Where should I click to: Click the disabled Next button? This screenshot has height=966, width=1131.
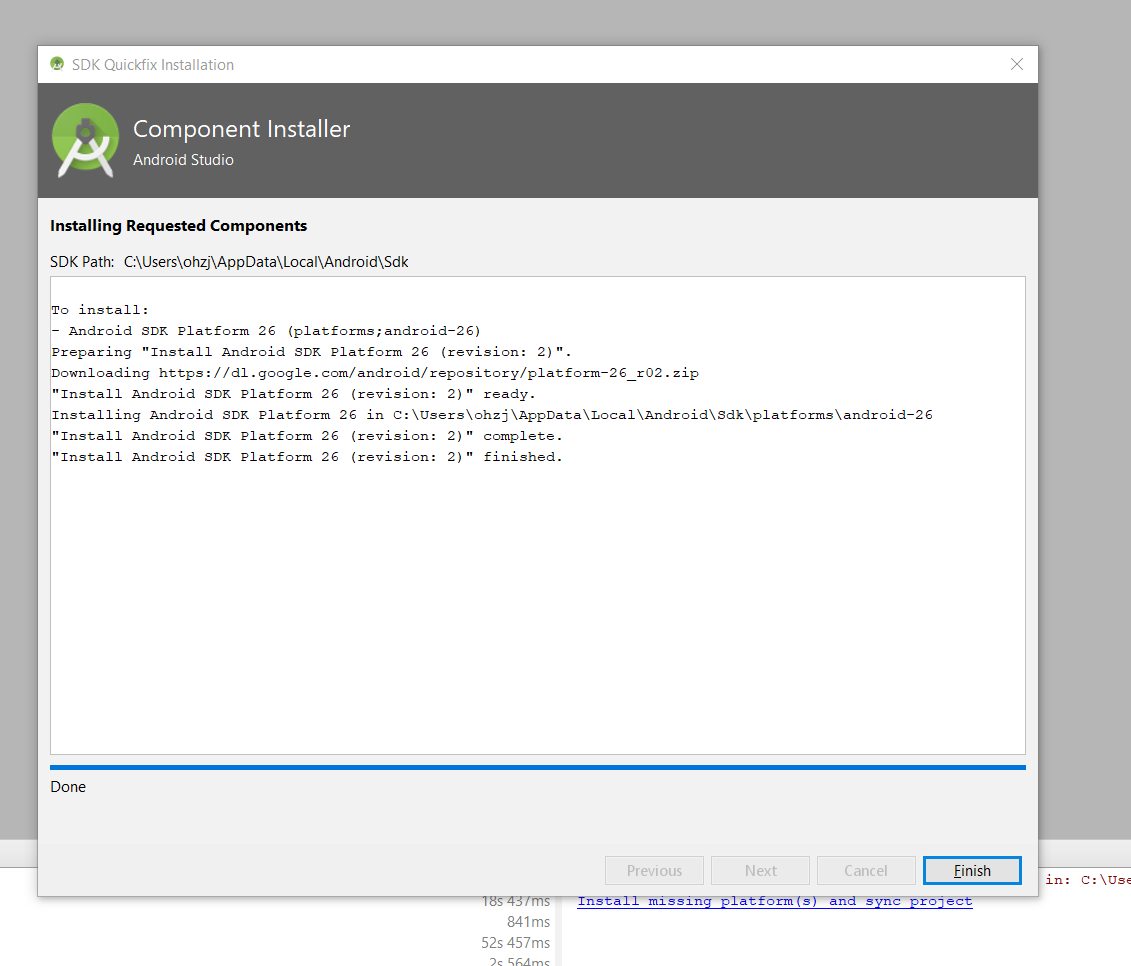tap(760, 870)
